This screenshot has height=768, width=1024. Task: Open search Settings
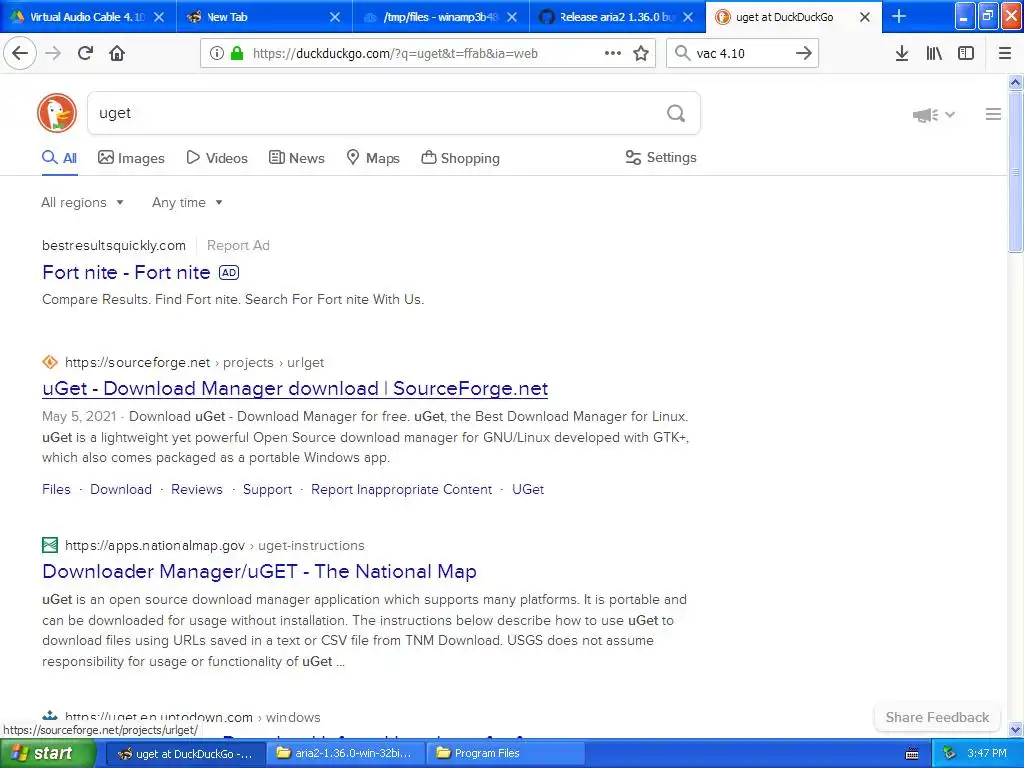(x=661, y=157)
